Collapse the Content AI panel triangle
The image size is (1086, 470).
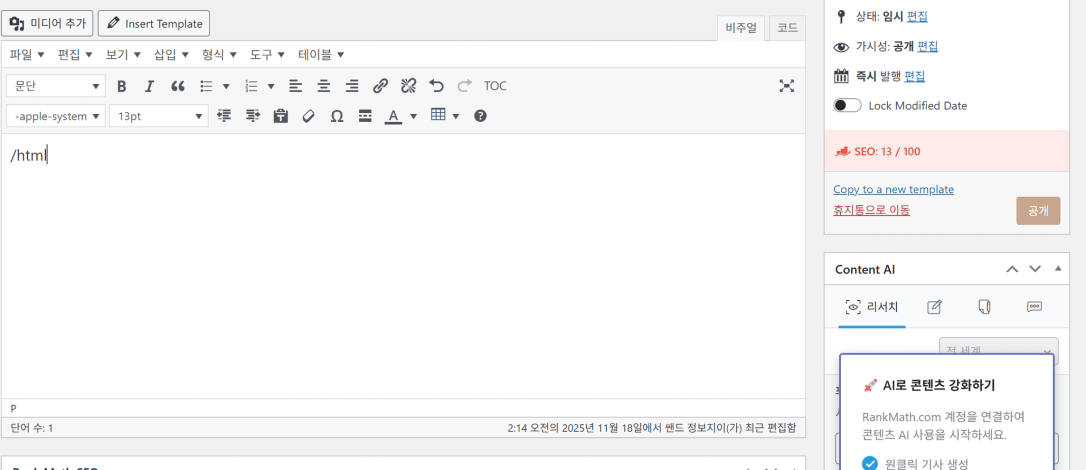[x=1058, y=269]
